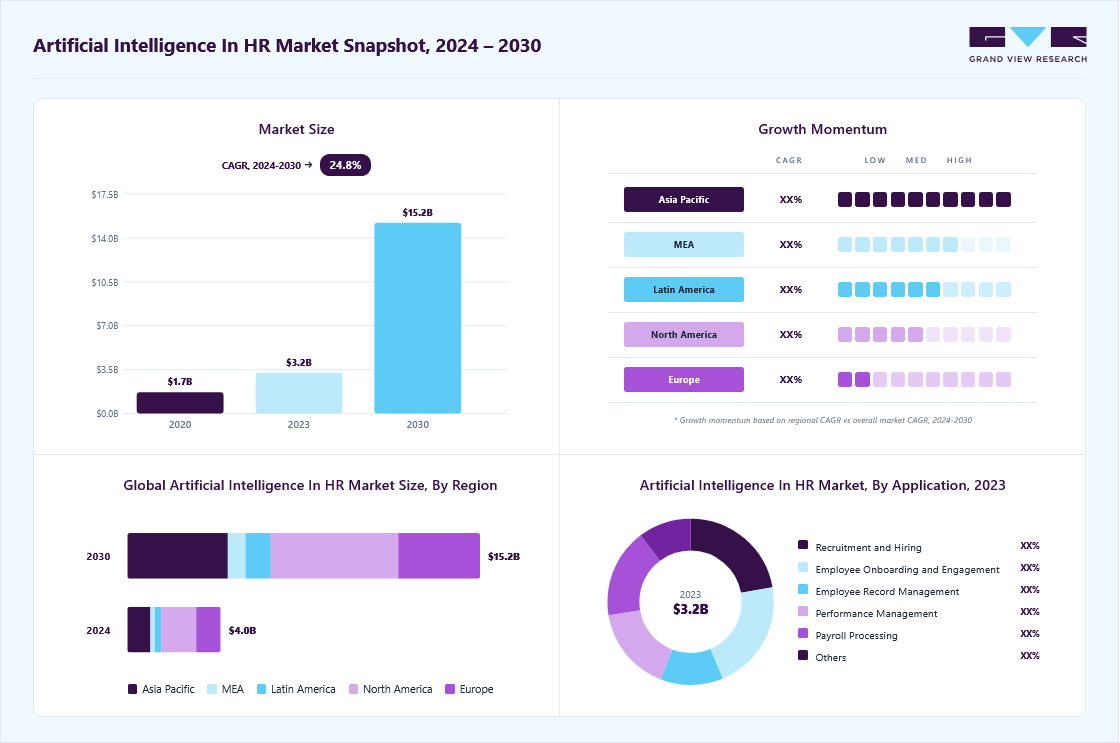
Task: Click Payroll Processing legend swatch
Action: 803,633
